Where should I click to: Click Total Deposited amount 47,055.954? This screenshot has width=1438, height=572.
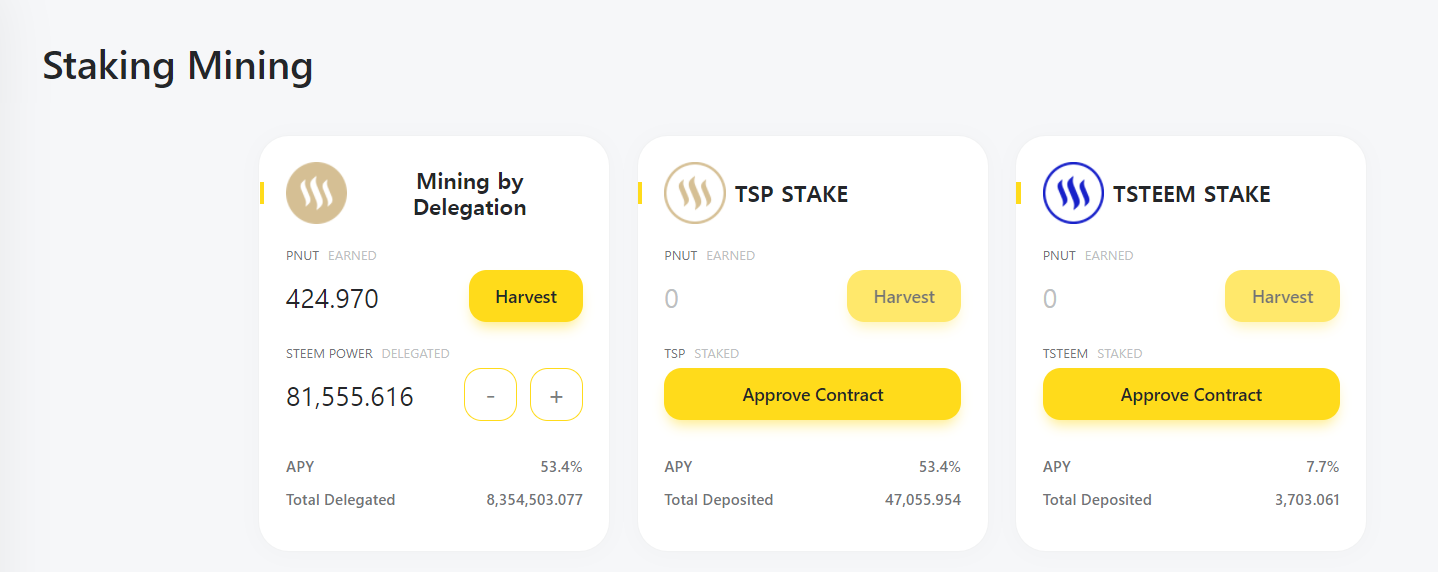point(922,500)
